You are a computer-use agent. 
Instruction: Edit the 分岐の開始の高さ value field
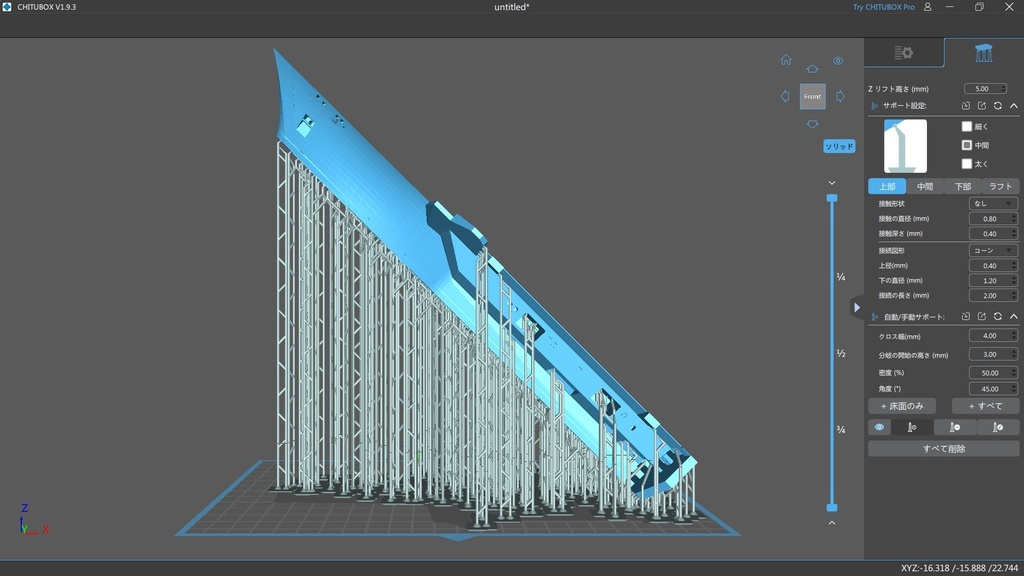pos(993,355)
